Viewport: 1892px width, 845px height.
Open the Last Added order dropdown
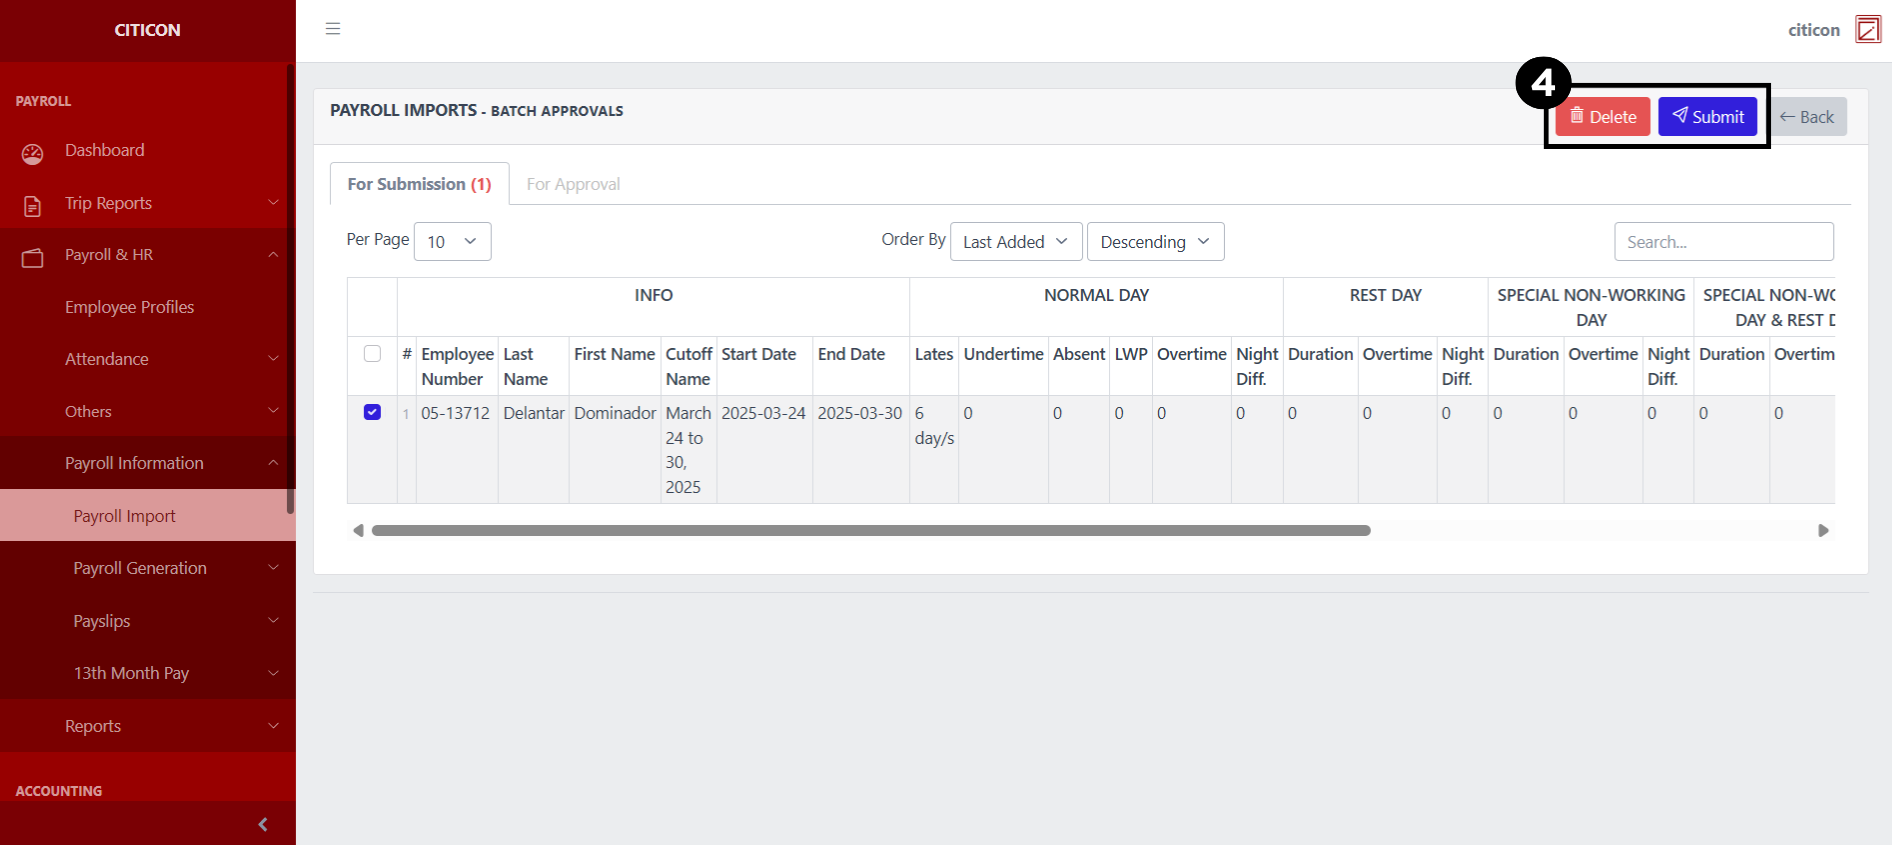[1015, 242]
